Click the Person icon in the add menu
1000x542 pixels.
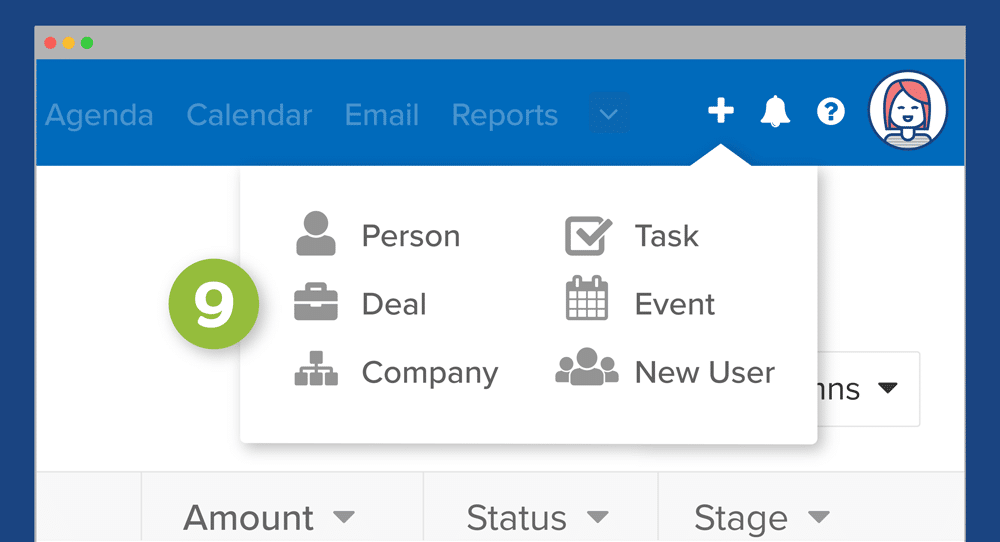coord(316,235)
